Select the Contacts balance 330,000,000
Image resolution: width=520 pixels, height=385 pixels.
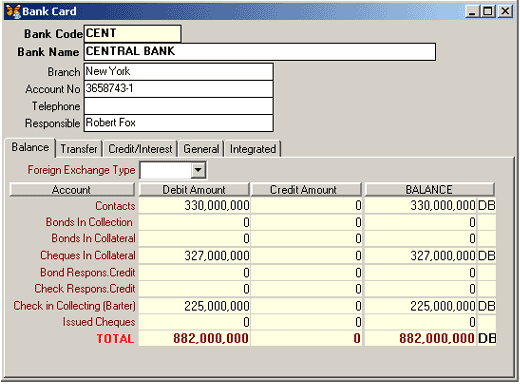420,205
